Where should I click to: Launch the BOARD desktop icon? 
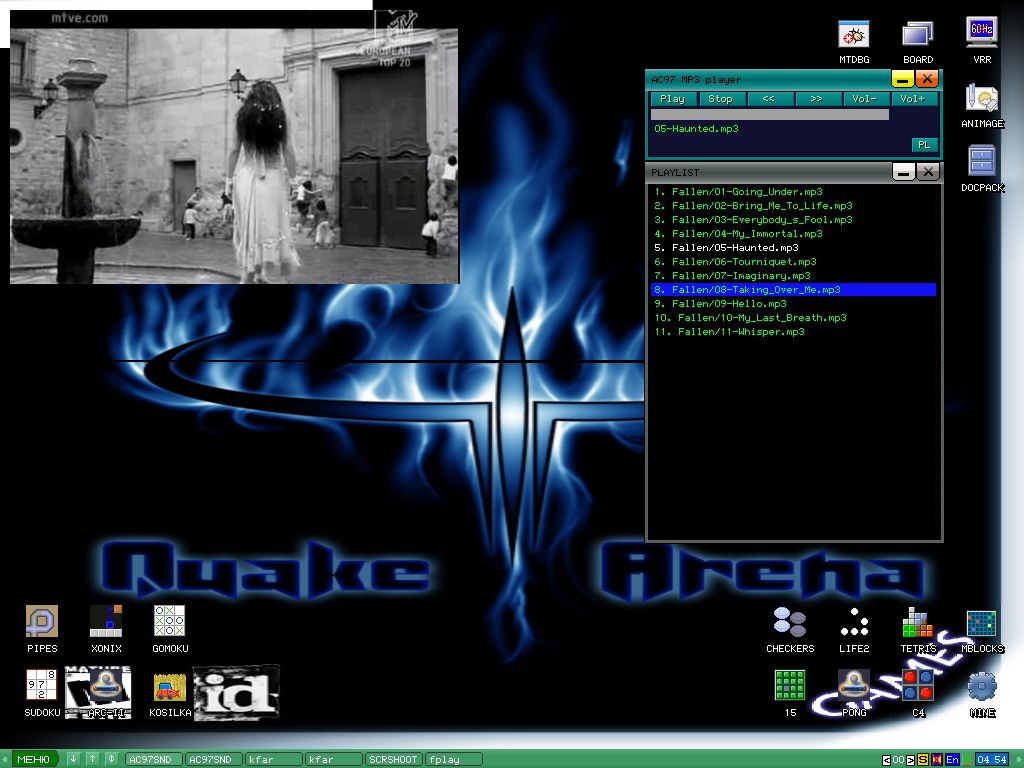pos(917,35)
